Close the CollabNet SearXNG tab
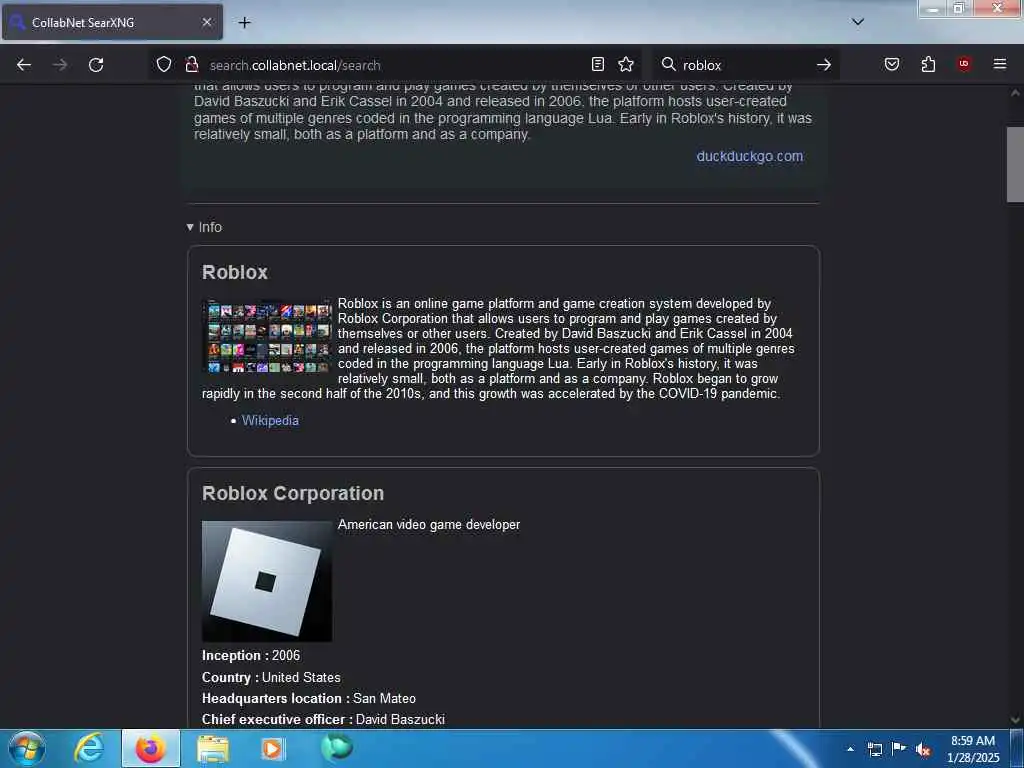Viewport: 1024px width, 768px height. (206, 22)
